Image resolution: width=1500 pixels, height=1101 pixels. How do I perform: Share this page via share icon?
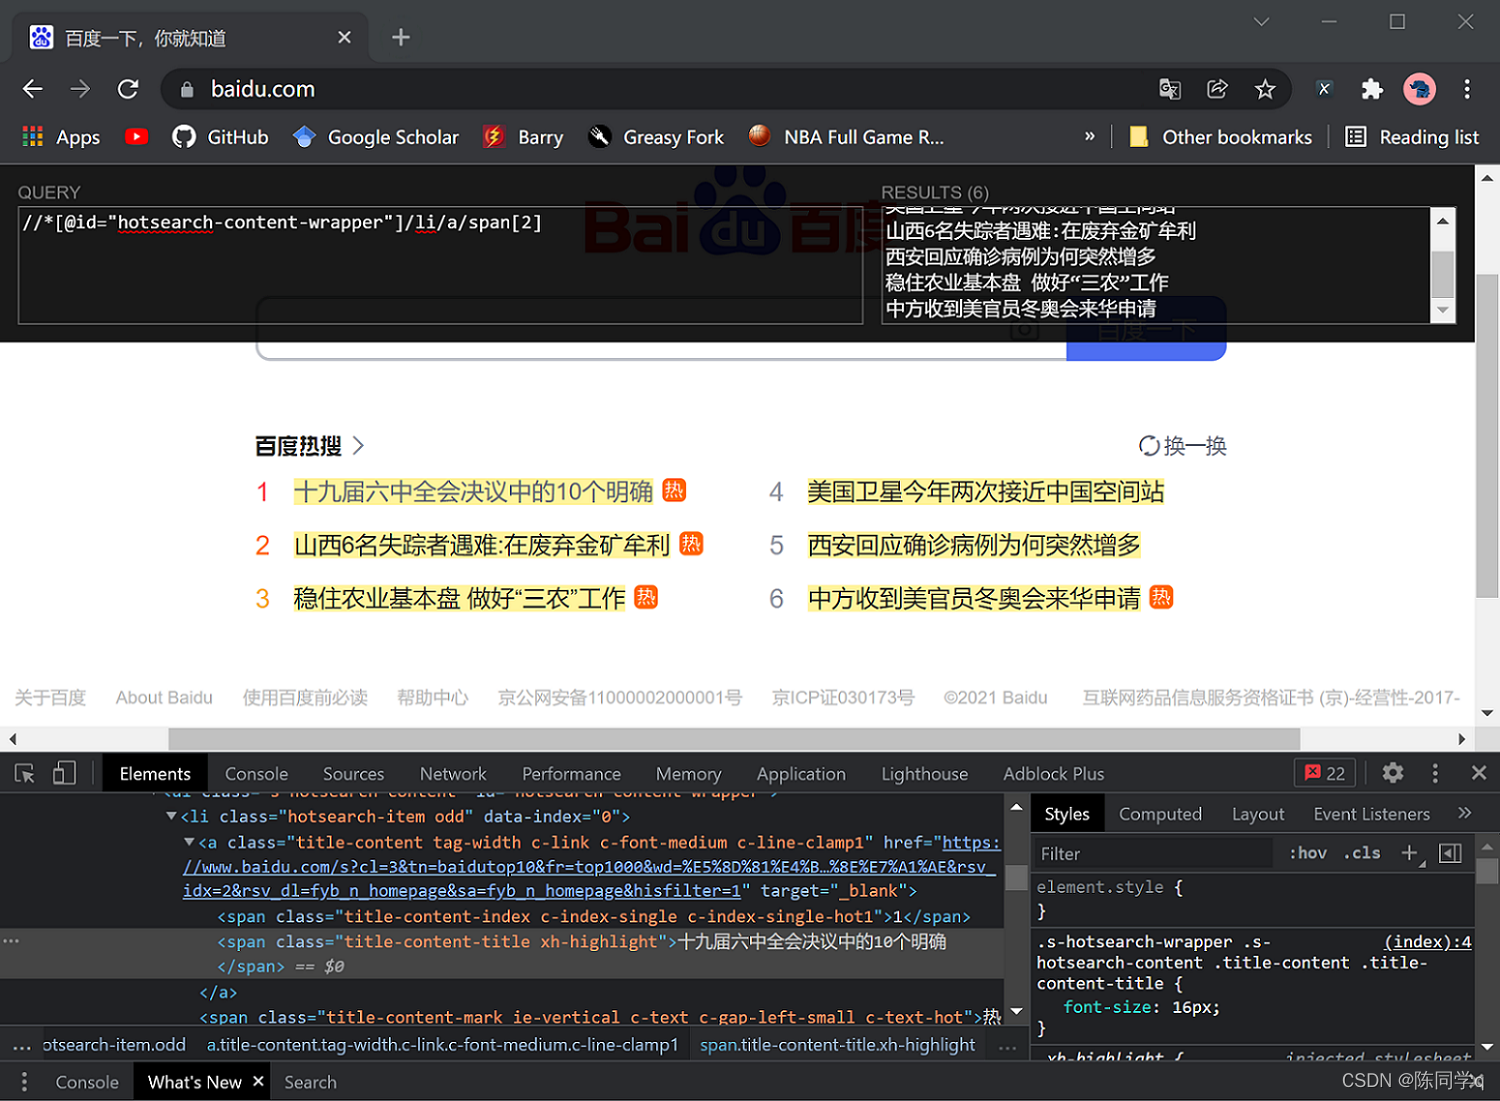pos(1217,89)
